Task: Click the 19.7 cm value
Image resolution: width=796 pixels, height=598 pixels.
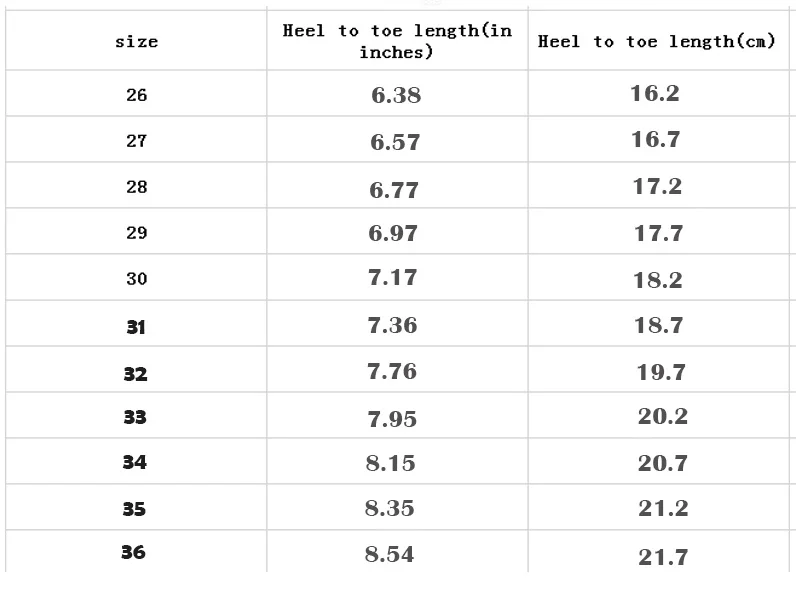Action: coord(661,372)
